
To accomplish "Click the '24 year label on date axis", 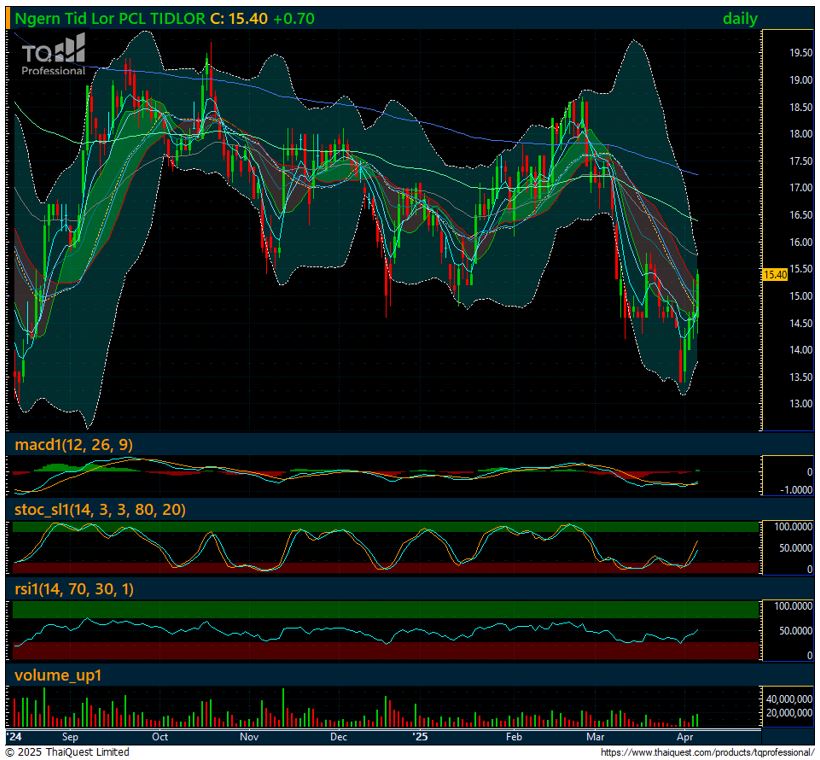I will 14,737.
